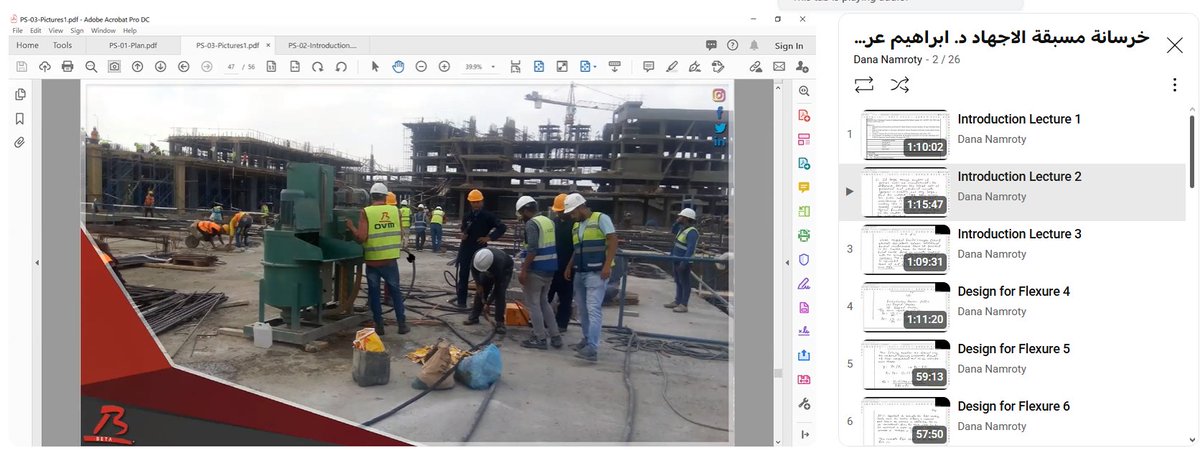Image resolution: width=1200 pixels, height=453 pixels.
Task: Collapse the right tools pane arrow
Action: (788, 263)
